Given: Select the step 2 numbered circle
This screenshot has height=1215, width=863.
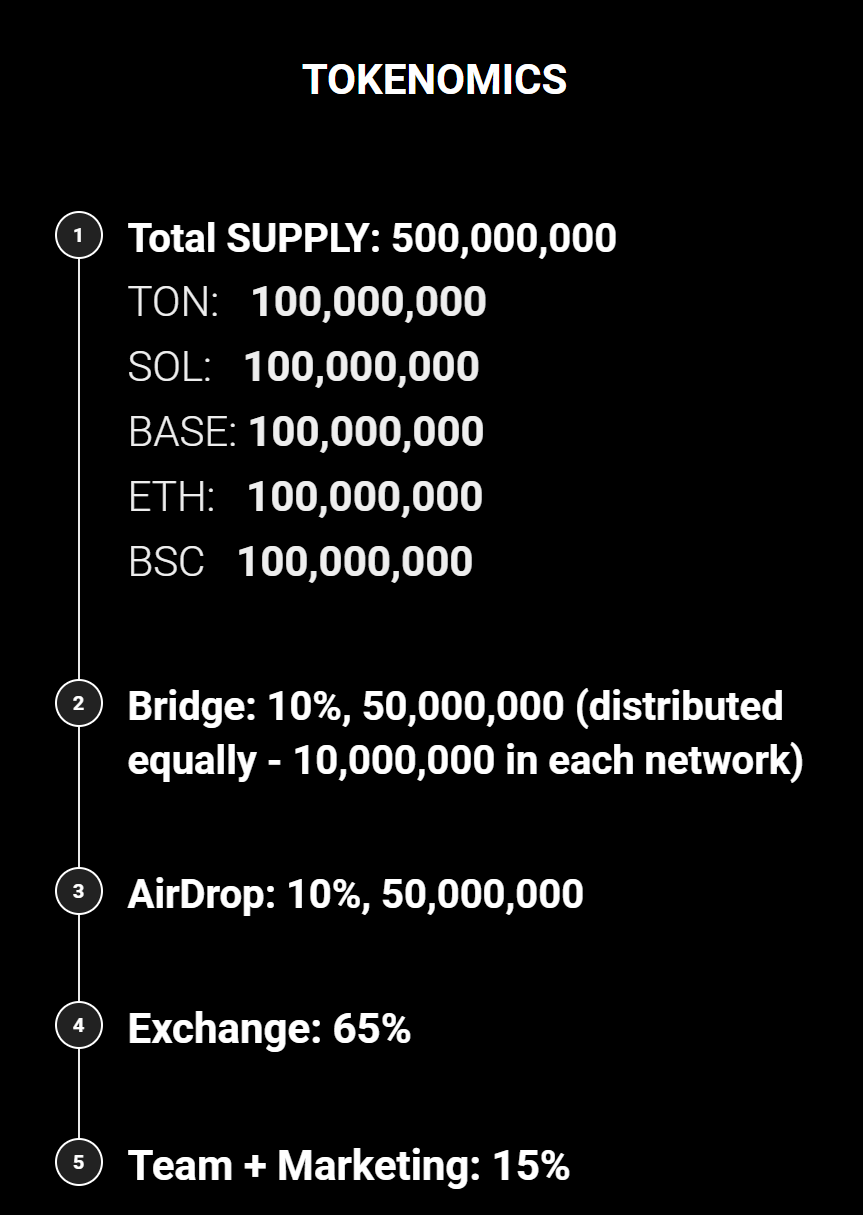Looking at the screenshot, I should (79, 704).
